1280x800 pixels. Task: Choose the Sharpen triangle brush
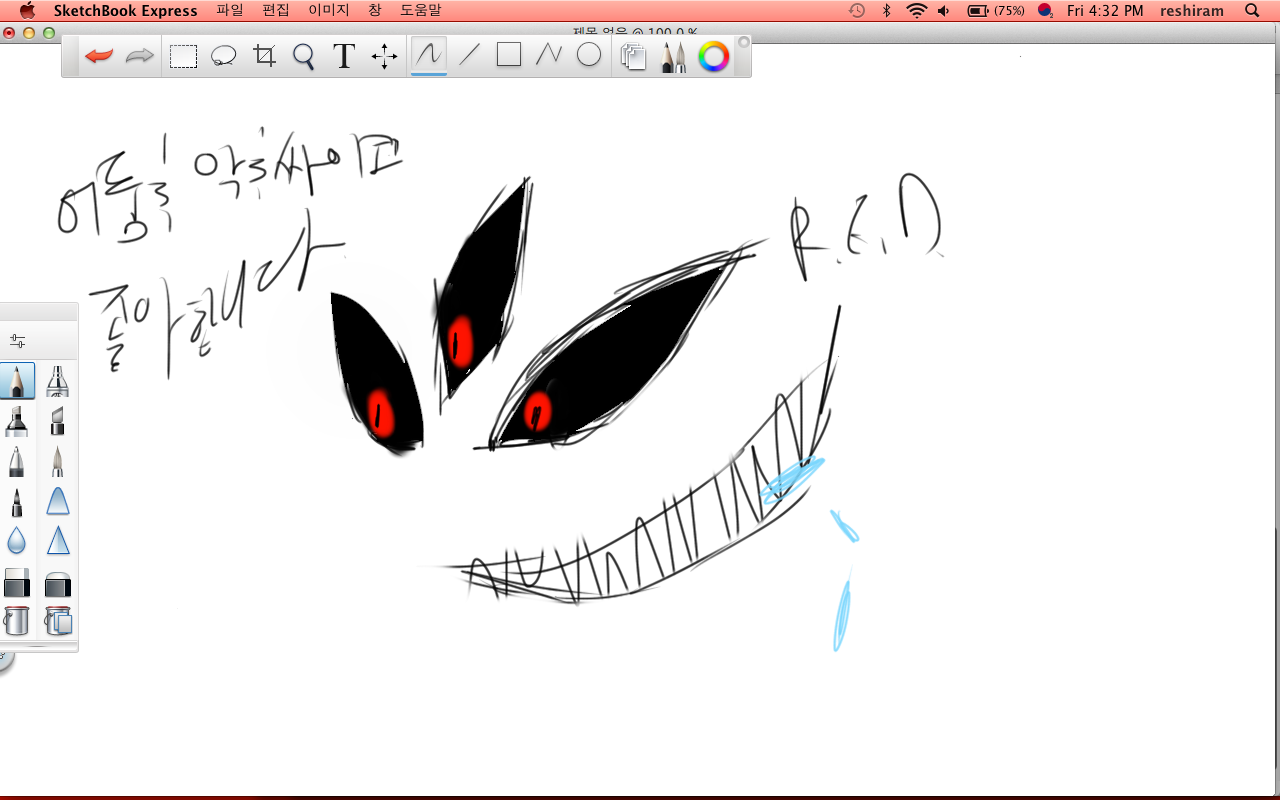58,541
